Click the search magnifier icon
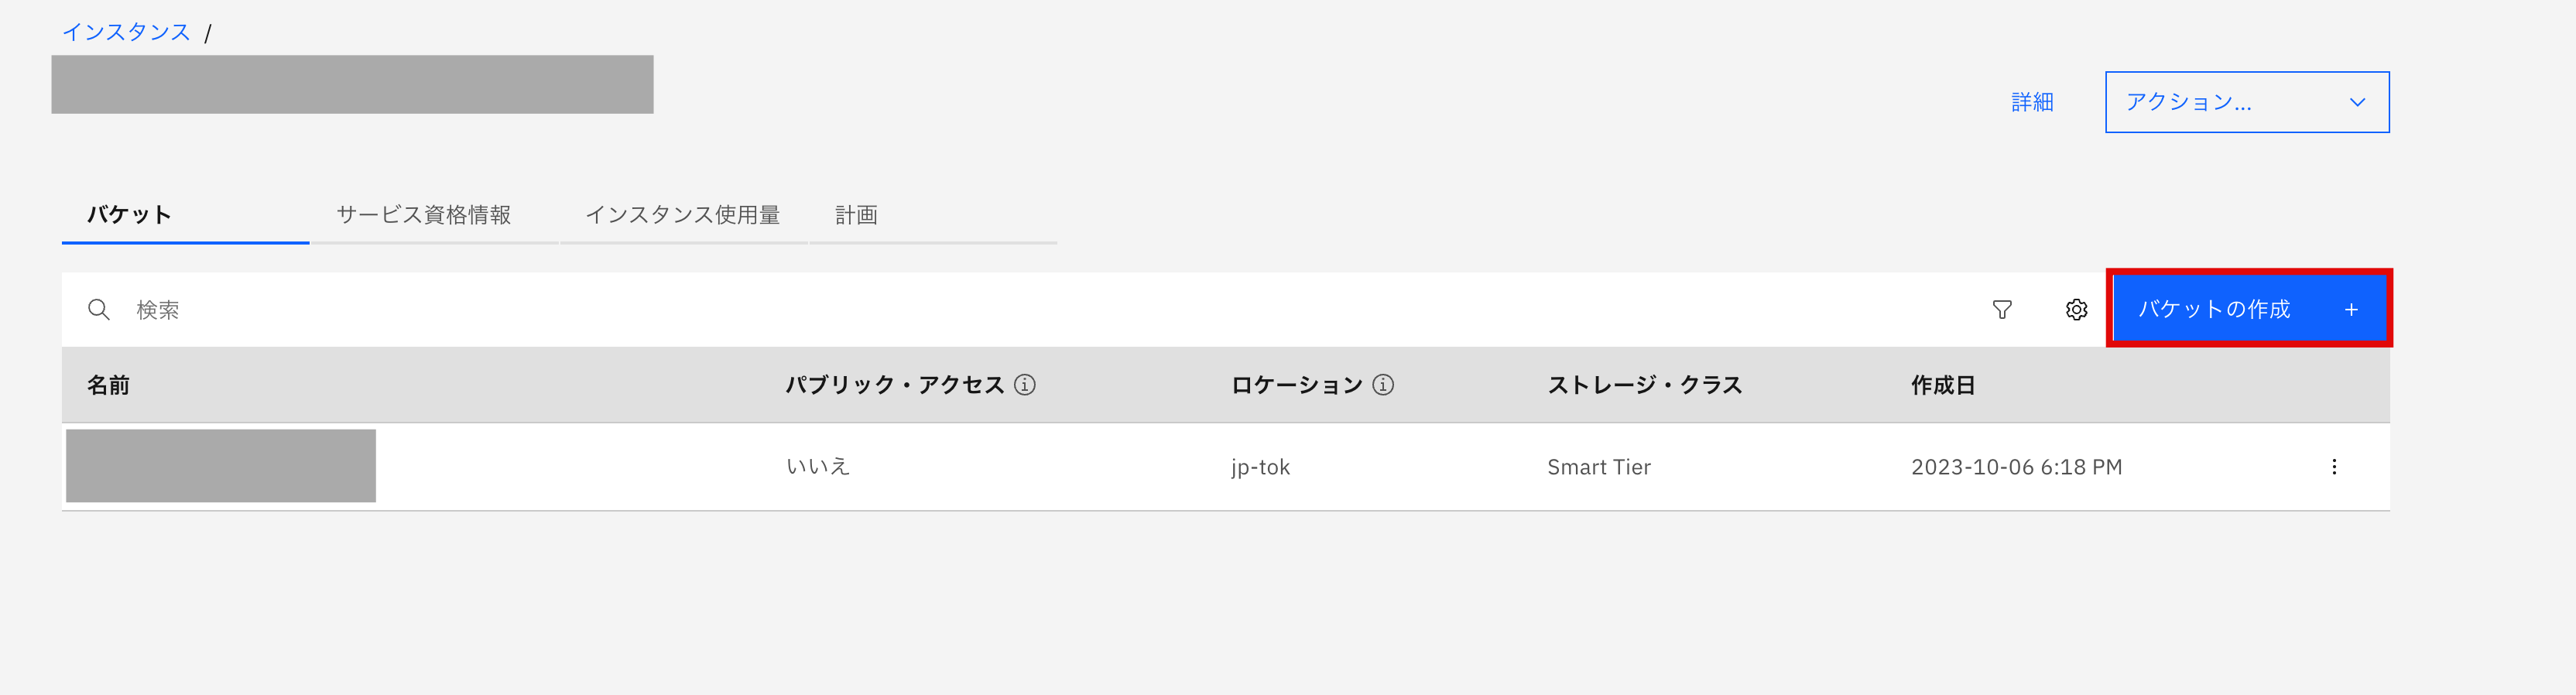Image resolution: width=2576 pixels, height=695 pixels. tap(99, 309)
